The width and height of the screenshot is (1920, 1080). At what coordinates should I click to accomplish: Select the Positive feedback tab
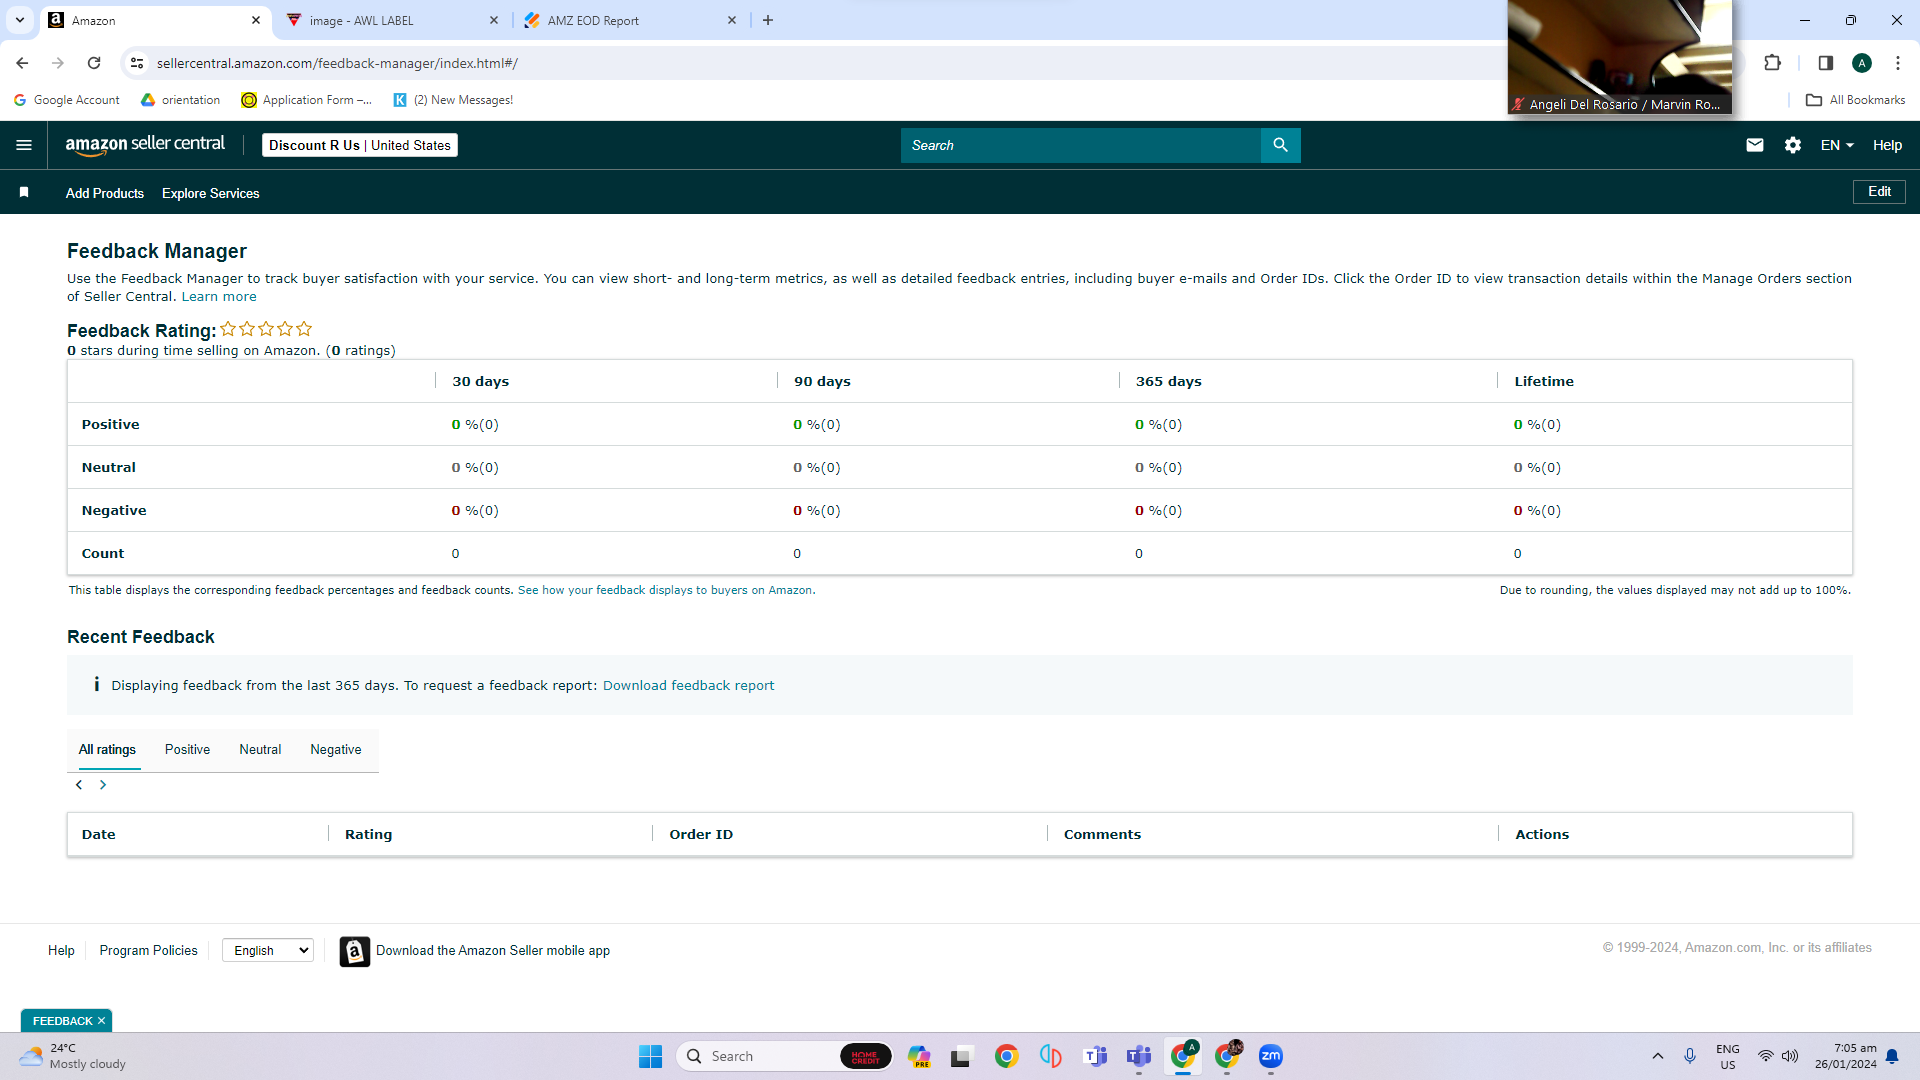click(x=187, y=750)
